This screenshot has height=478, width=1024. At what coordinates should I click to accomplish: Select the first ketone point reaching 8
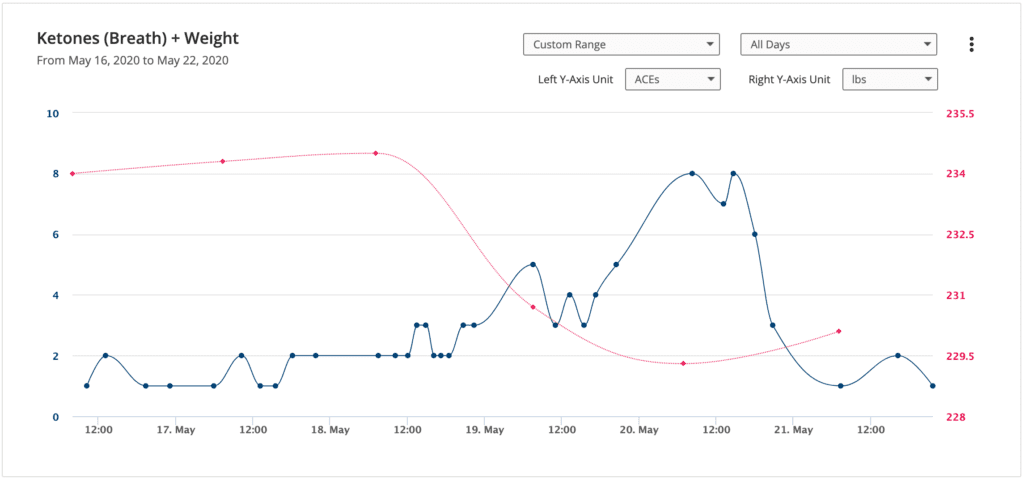(692, 174)
